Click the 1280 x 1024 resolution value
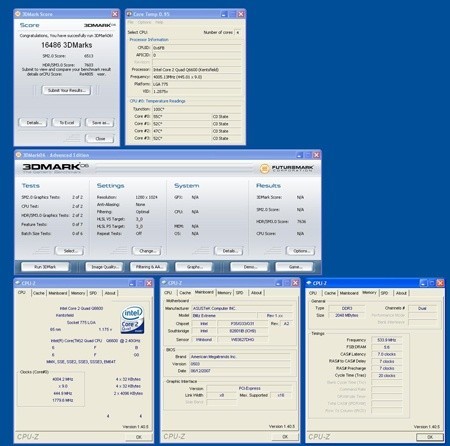Viewport: 450px width, 446px height. (146, 197)
